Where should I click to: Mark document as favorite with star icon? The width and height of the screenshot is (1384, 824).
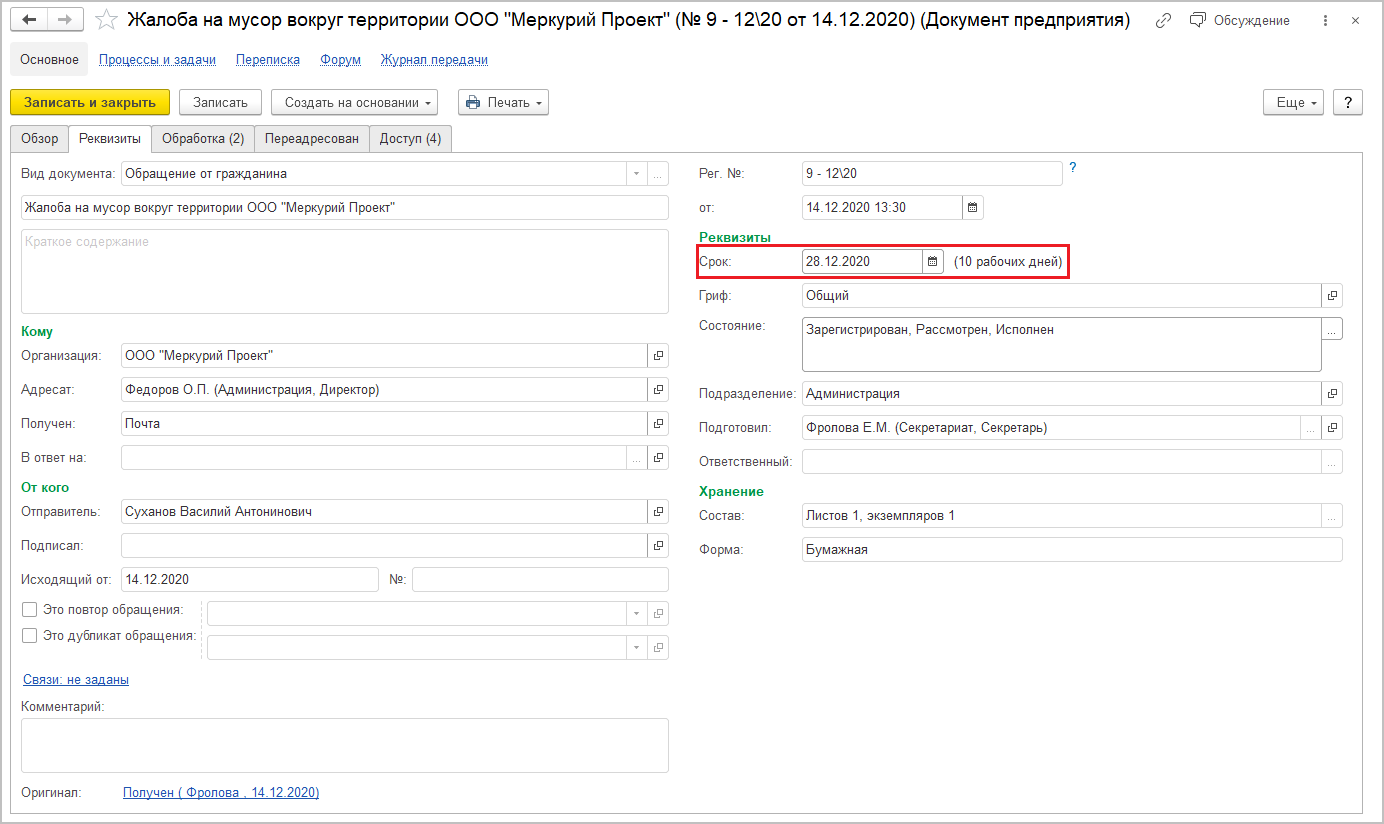(106, 20)
